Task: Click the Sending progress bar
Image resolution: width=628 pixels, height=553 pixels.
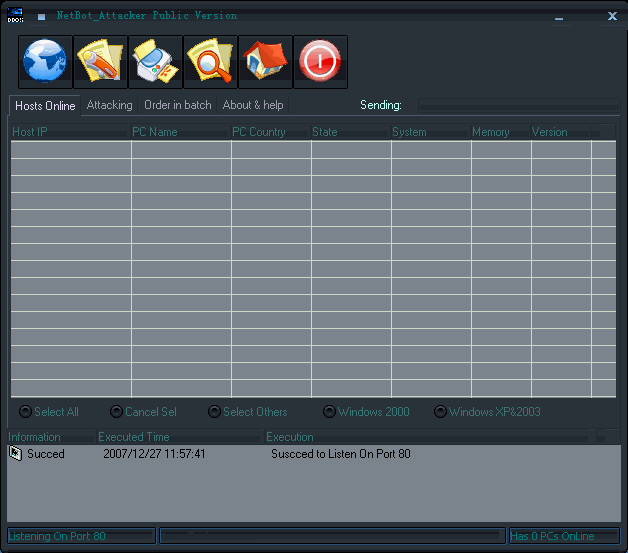Action: point(517,105)
